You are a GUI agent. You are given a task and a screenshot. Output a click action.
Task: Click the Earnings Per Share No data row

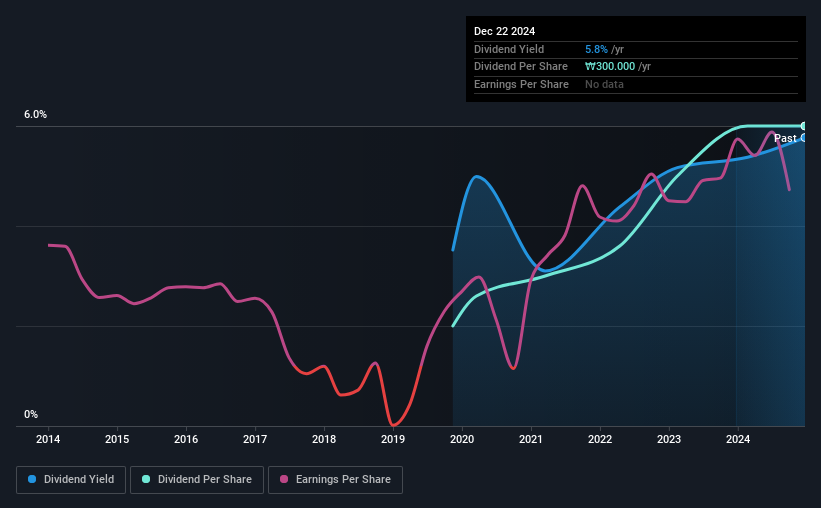click(x=636, y=84)
